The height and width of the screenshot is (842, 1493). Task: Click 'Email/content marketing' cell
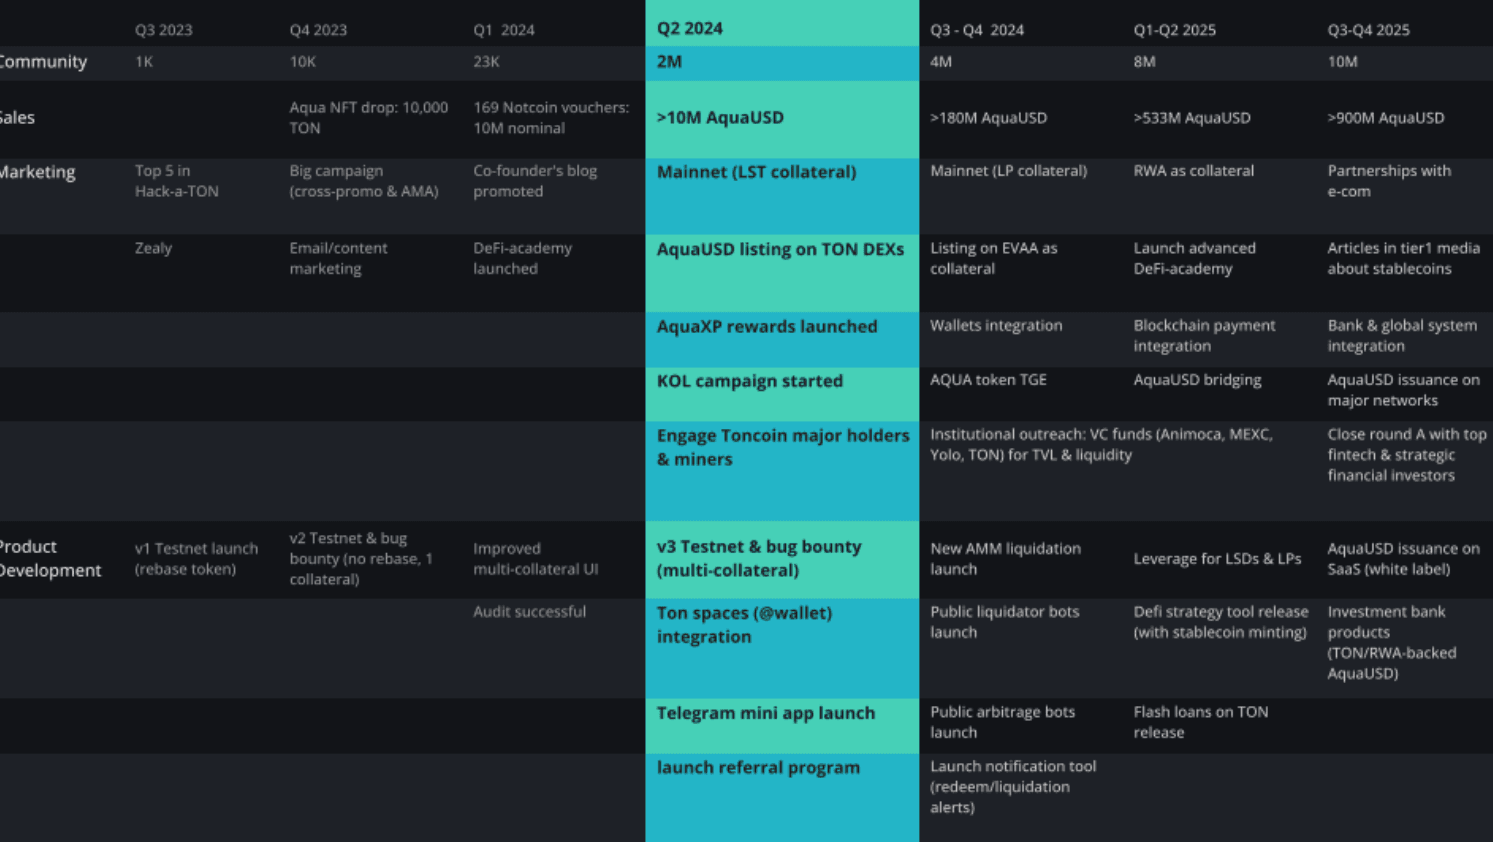(338, 258)
